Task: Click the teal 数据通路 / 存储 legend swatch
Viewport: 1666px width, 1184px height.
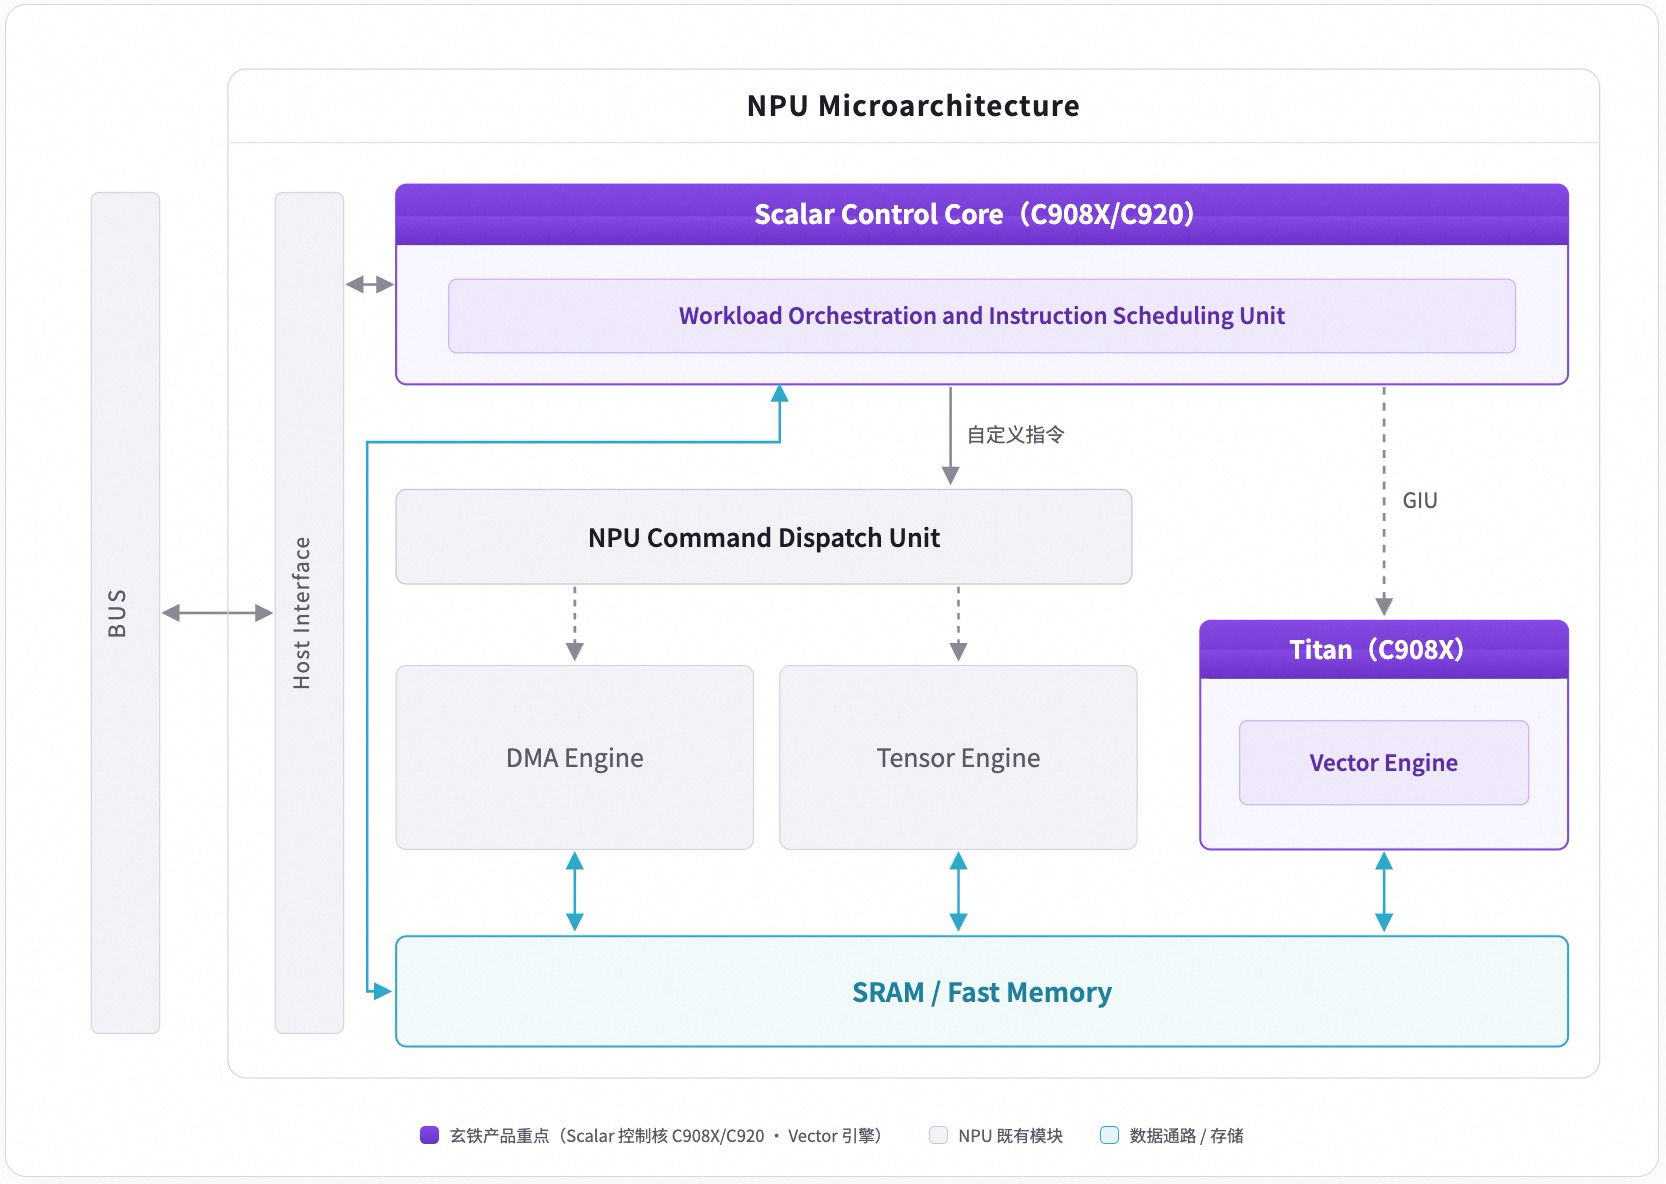Action: (1109, 1135)
